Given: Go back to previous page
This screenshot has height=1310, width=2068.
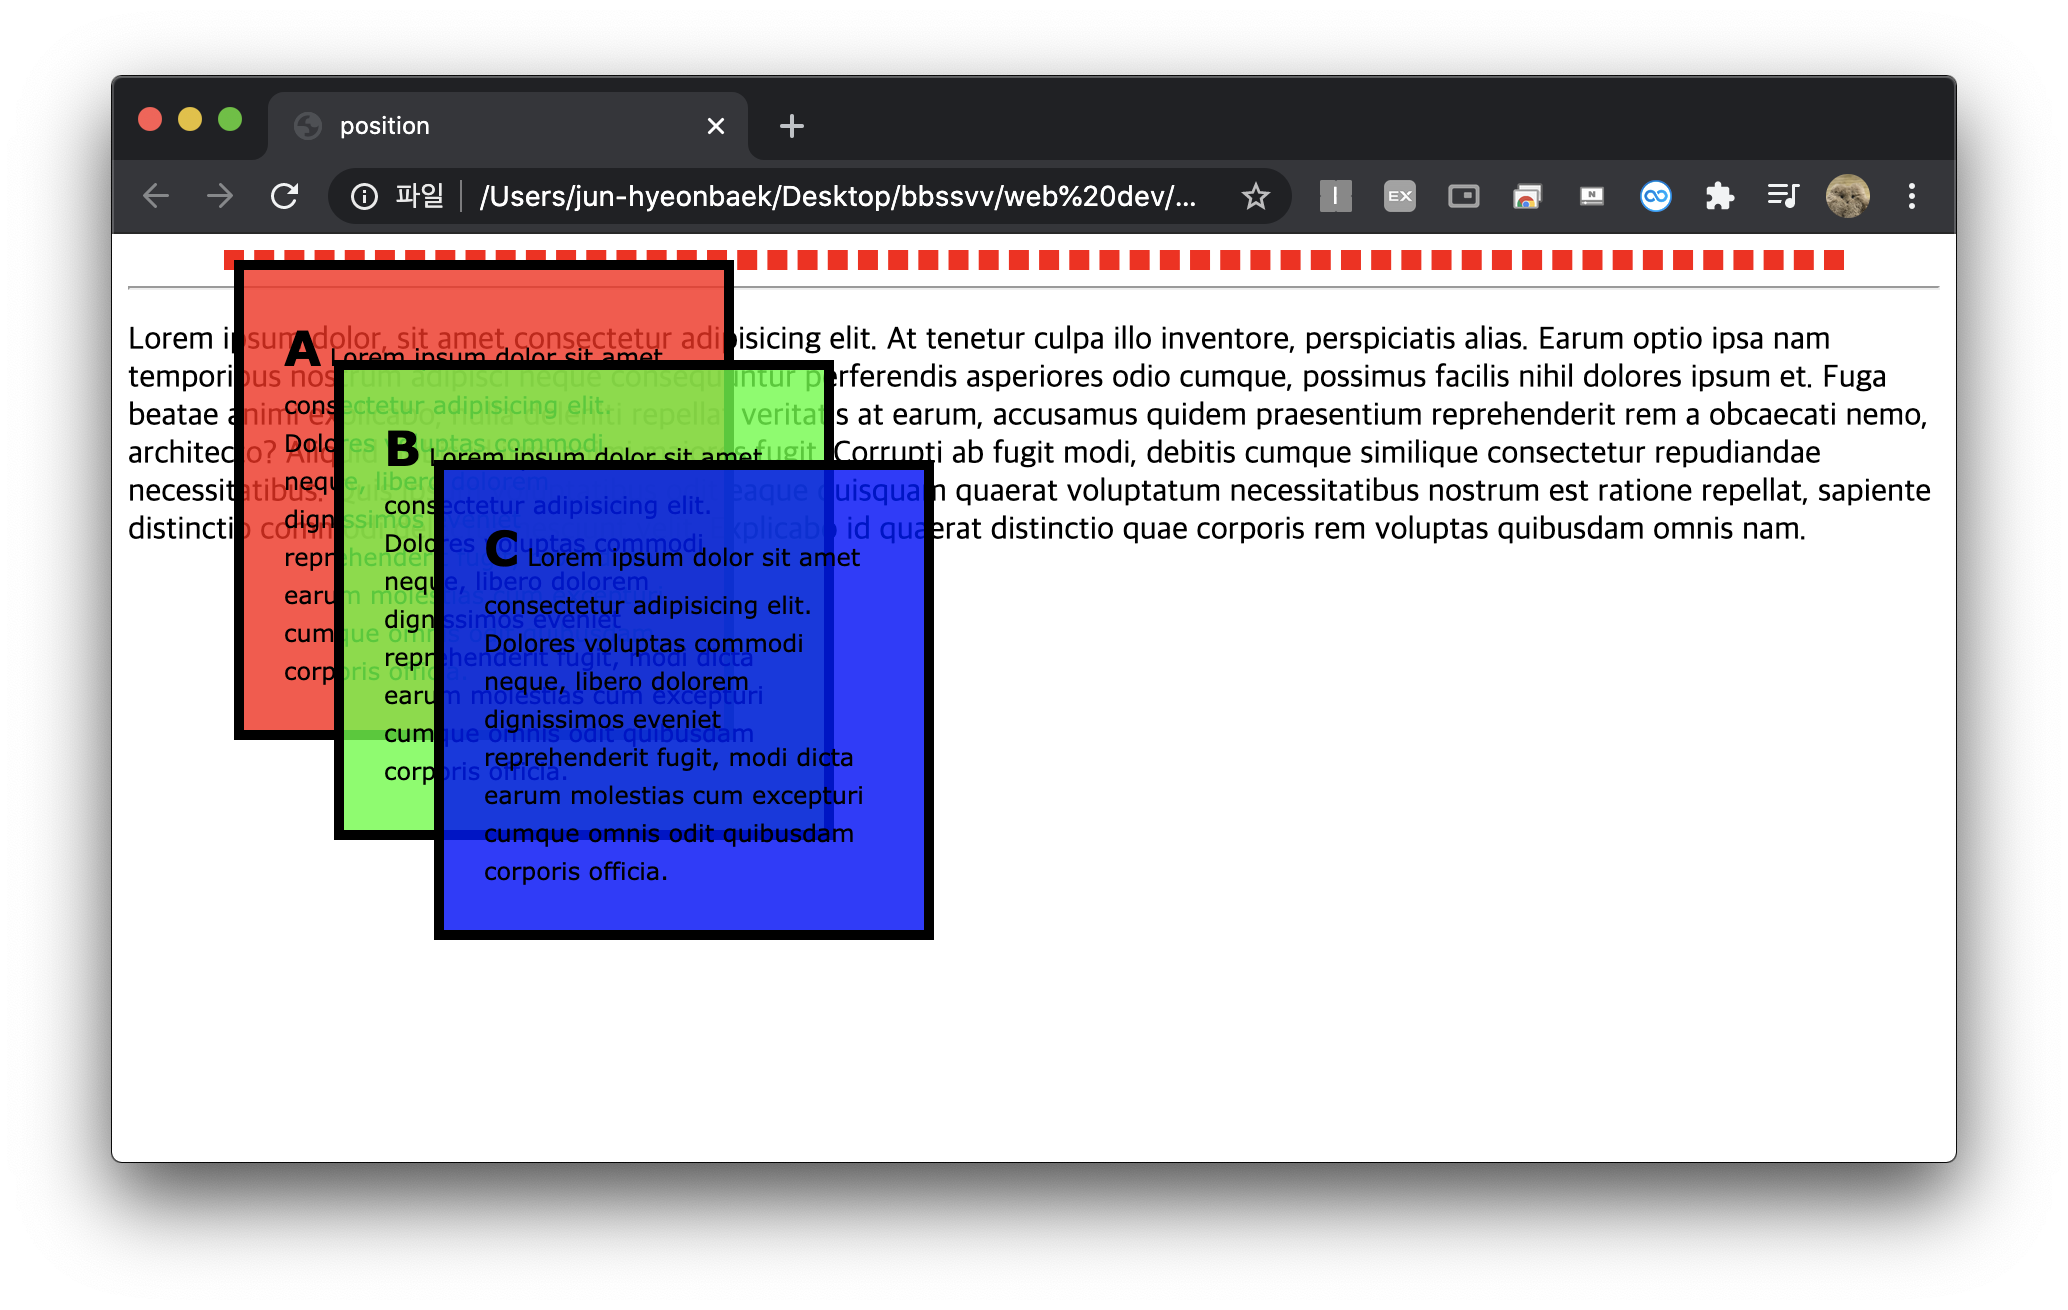Looking at the screenshot, I should coord(156,196).
